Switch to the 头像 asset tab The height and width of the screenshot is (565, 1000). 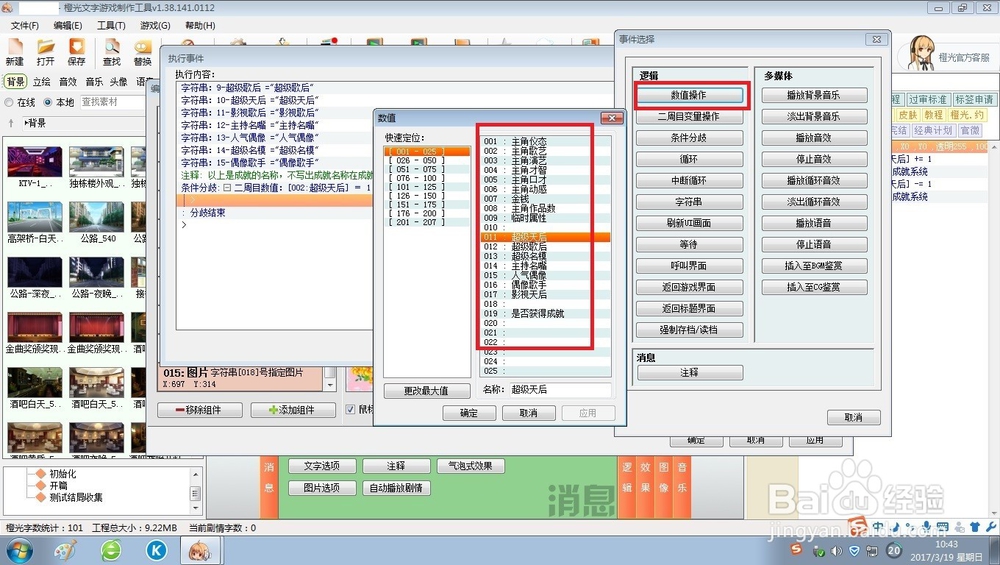click(119, 82)
